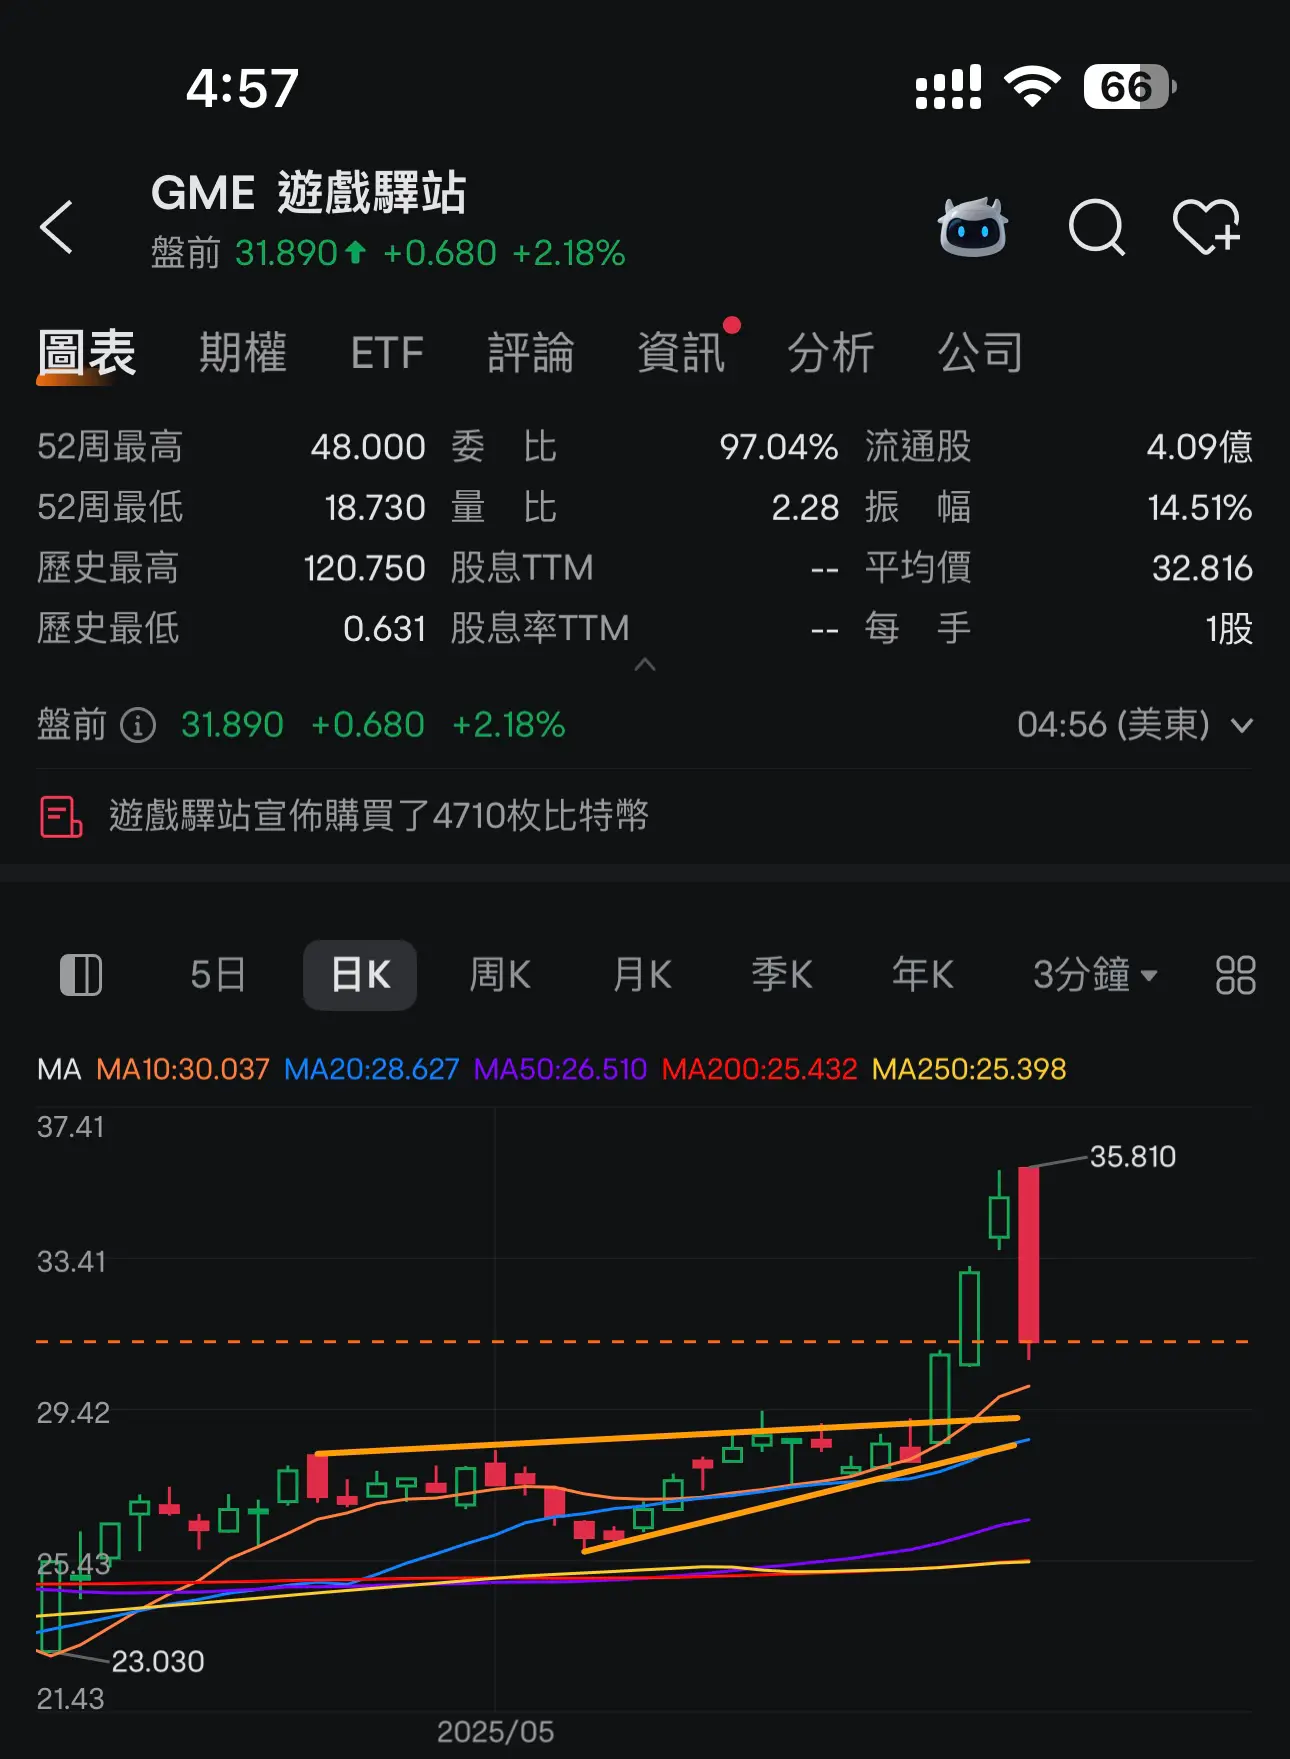Open the ETF tab
The width and height of the screenshot is (1290, 1759).
pyautogui.click(x=387, y=353)
